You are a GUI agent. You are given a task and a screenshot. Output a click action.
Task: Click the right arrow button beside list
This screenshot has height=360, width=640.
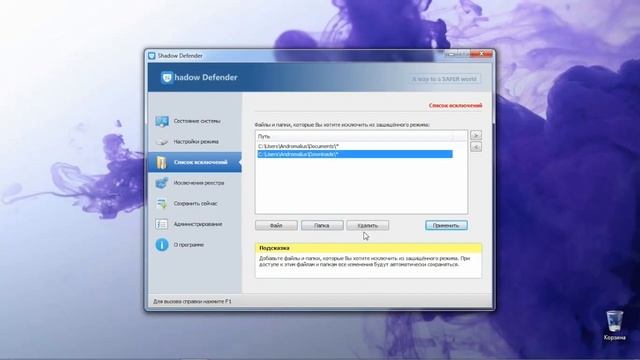[476, 135]
